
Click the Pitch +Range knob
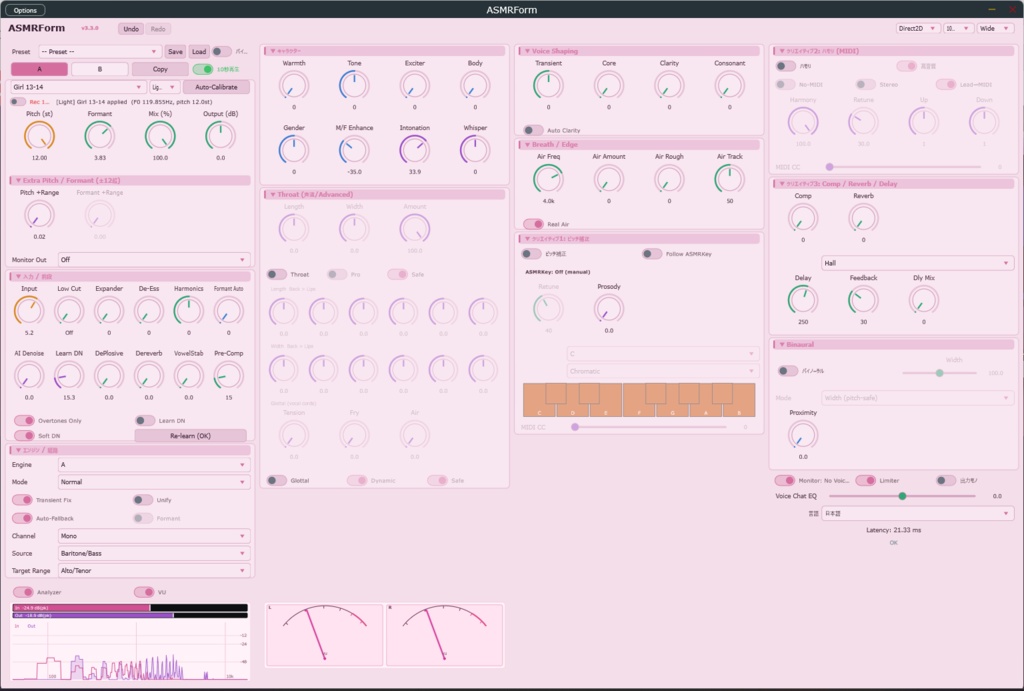pyautogui.click(x=39, y=215)
